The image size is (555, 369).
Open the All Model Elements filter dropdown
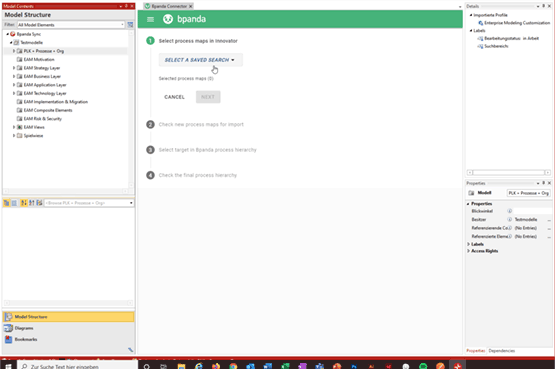click(122, 25)
